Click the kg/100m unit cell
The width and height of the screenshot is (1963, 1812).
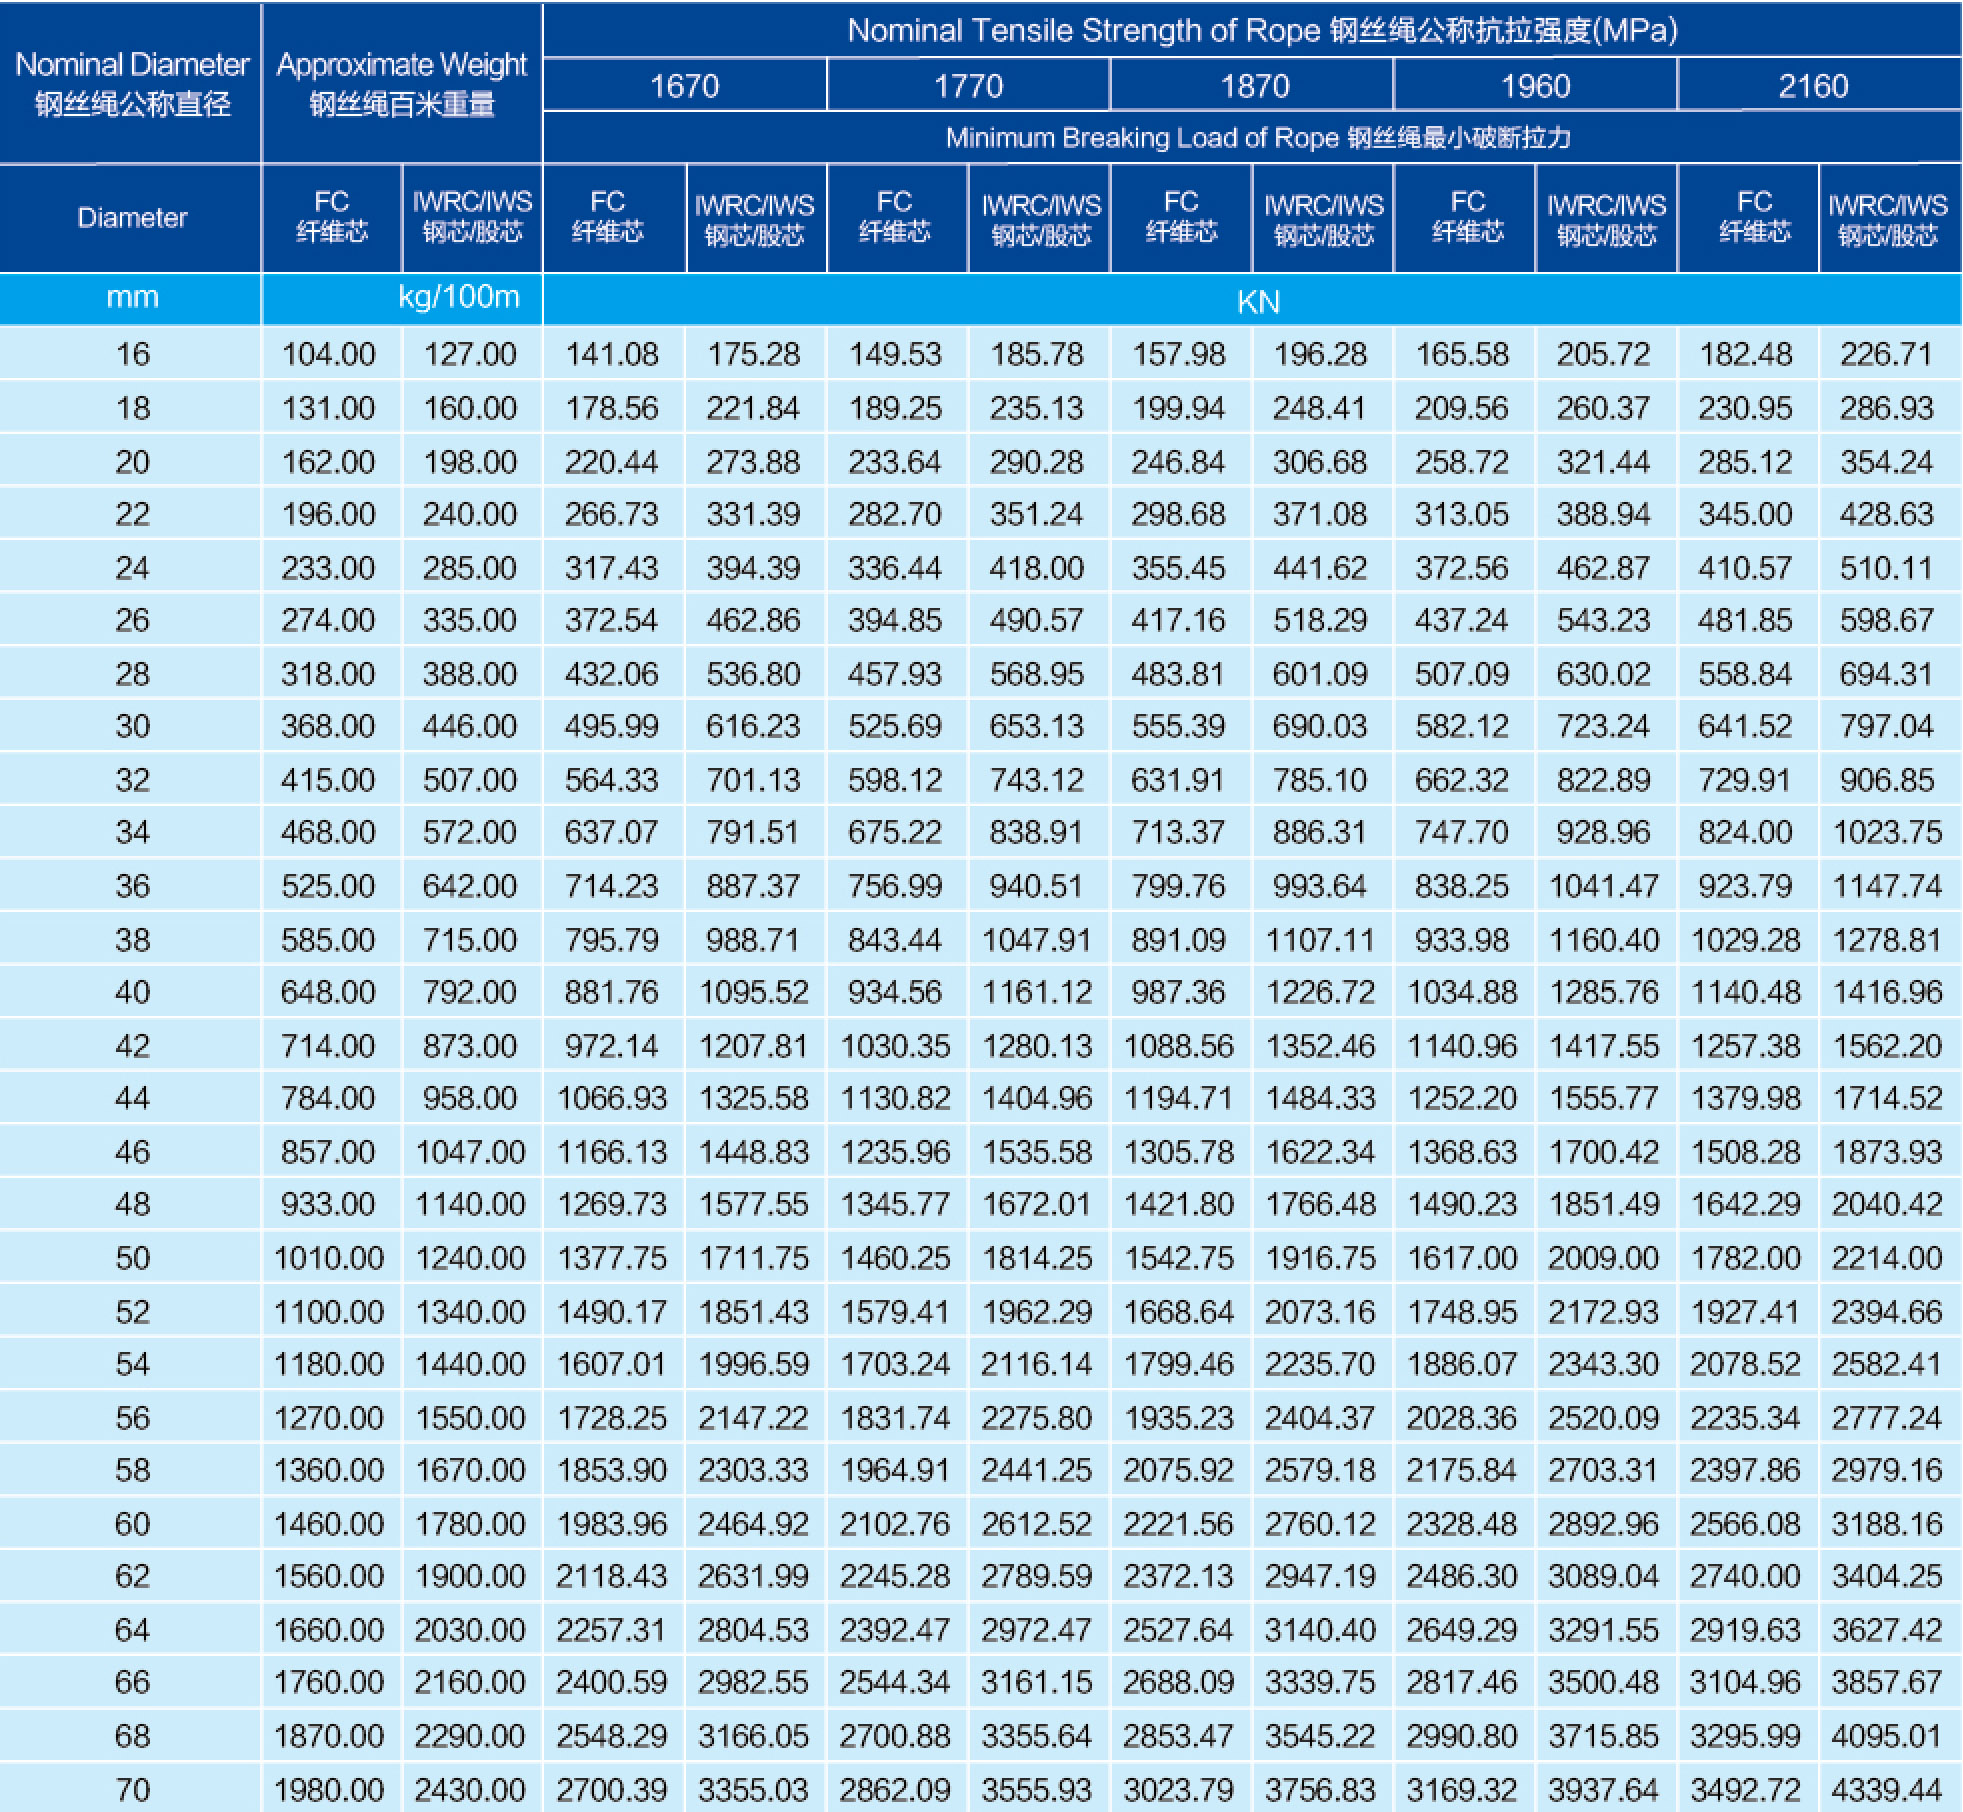tap(458, 297)
